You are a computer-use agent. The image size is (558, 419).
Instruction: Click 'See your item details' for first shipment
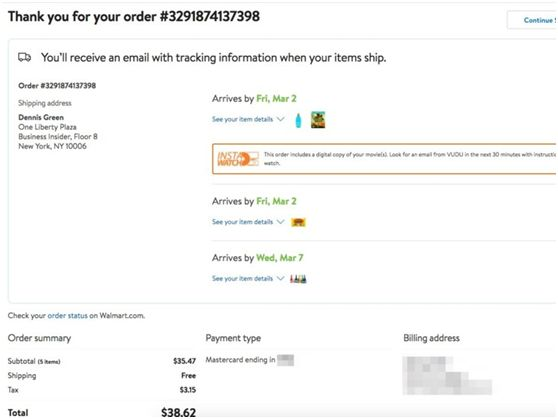coord(242,119)
